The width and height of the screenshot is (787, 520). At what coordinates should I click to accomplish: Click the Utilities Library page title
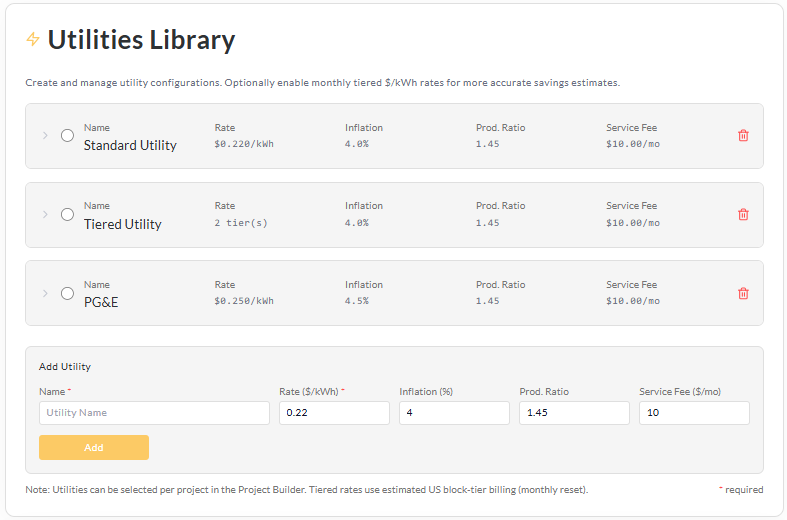141,40
